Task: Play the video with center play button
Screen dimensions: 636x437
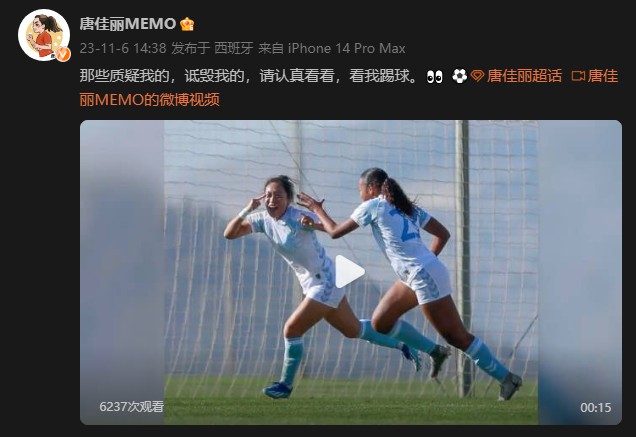Action: [x=349, y=272]
